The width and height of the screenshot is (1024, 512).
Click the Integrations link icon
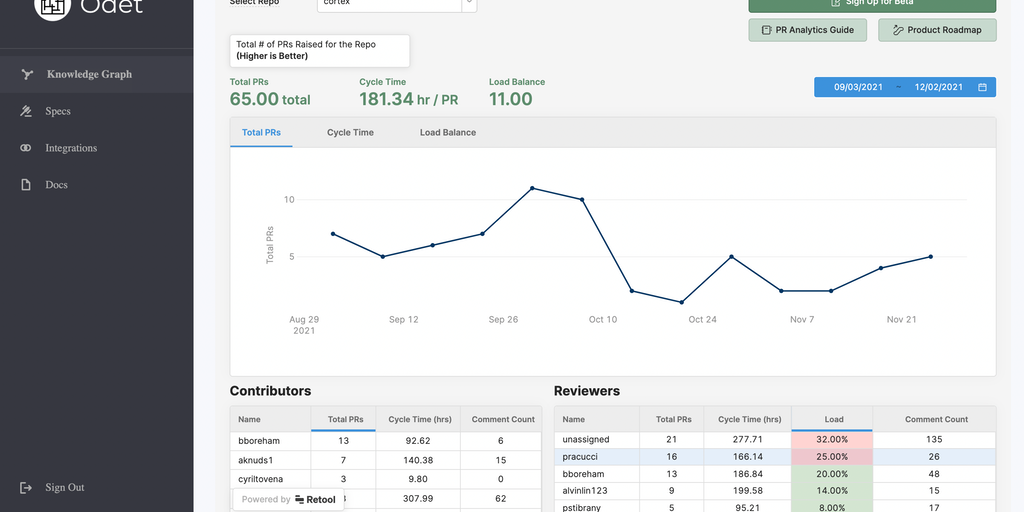pyautogui.click(x=27, y=148)
